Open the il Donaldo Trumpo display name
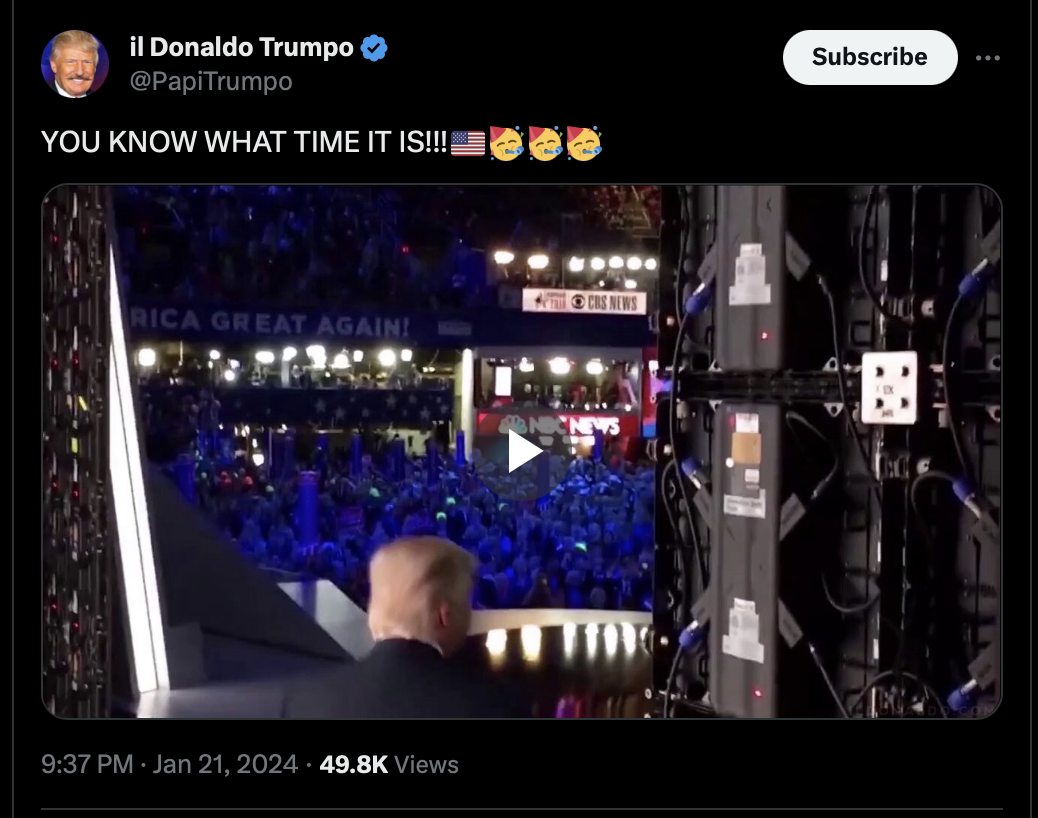 tap(242, 47)
